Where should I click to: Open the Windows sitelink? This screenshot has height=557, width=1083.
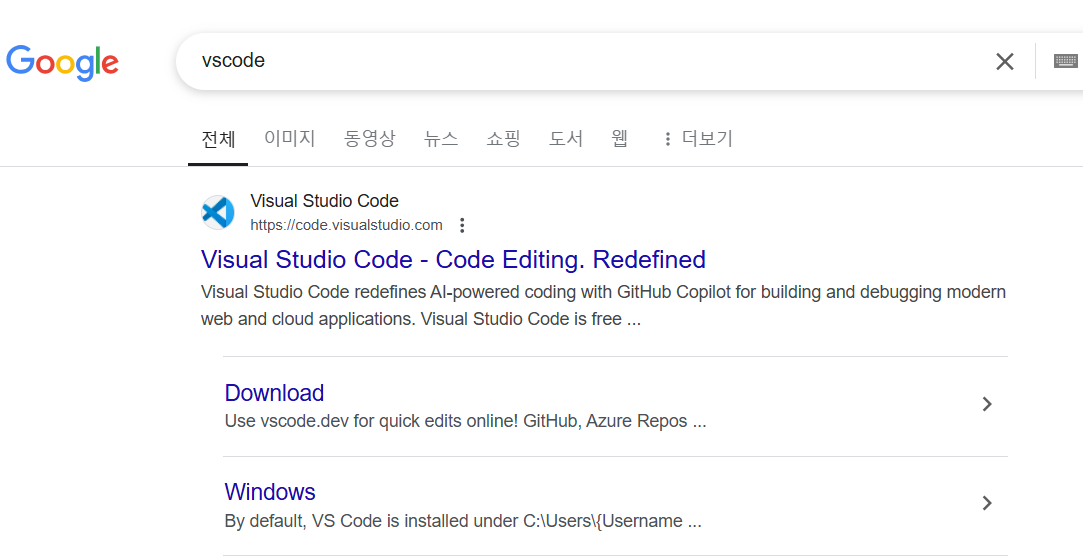[270, 492]
